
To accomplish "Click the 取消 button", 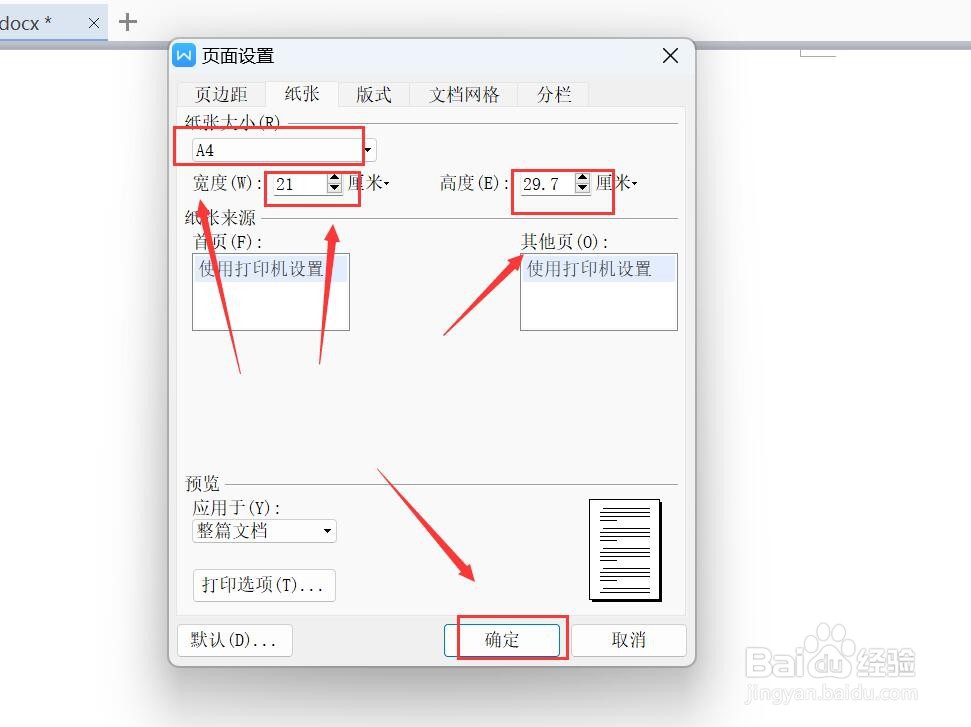I will point(629,640).
